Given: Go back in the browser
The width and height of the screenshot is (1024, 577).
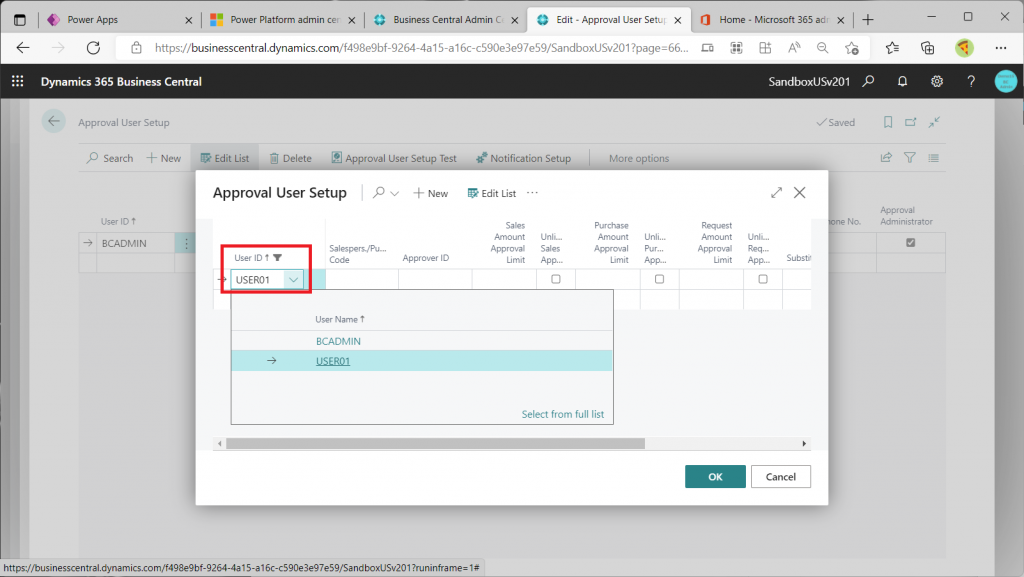Looking at the screenshot, I should point(23,48).
